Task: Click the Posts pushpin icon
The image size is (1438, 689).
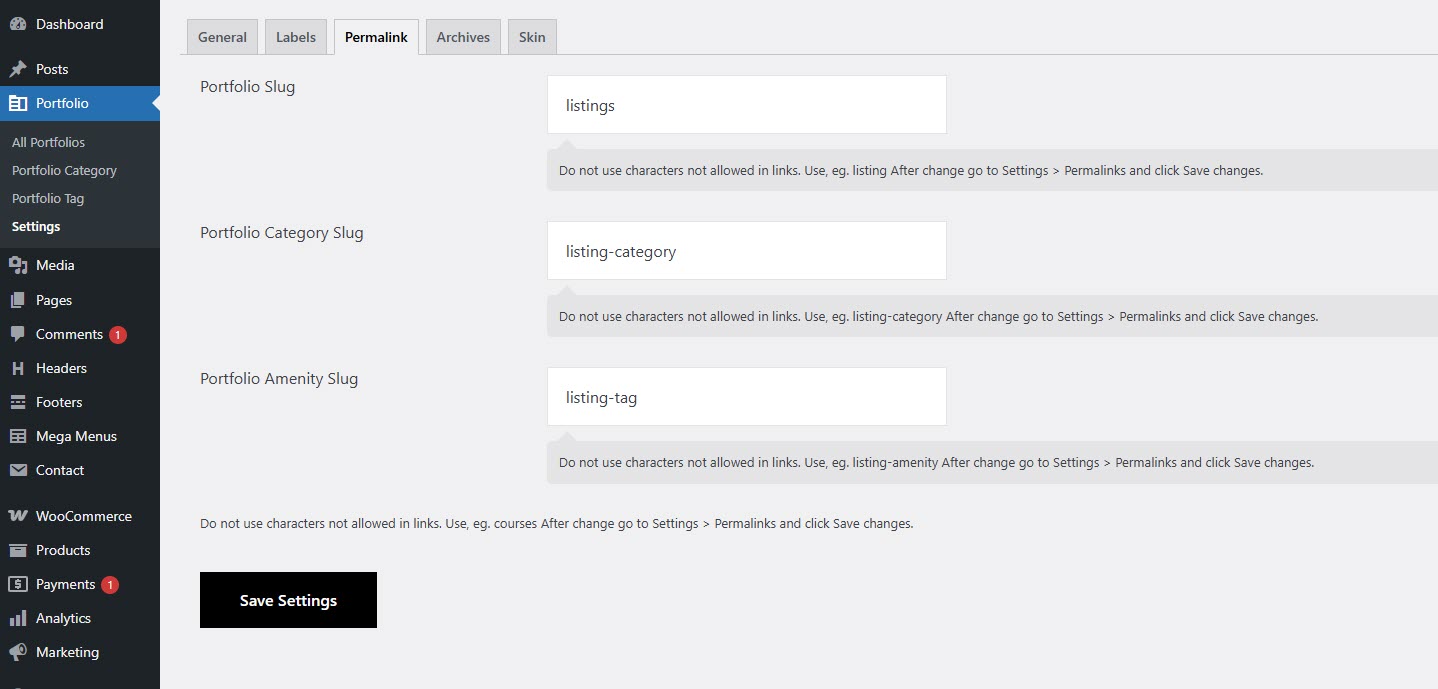Action: click(x=18, y=69)
